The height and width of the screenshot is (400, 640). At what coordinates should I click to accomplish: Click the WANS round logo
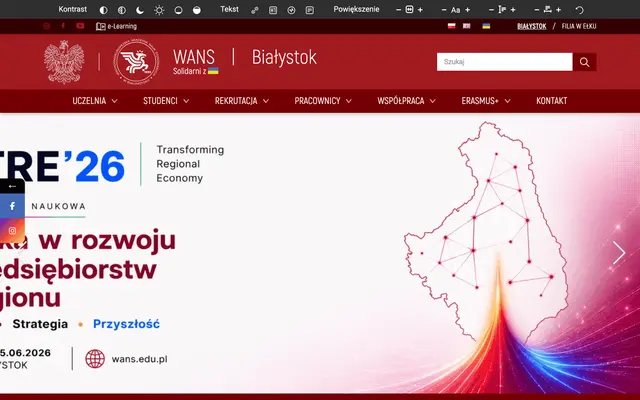pyautogui.click(x=136, y=62)
